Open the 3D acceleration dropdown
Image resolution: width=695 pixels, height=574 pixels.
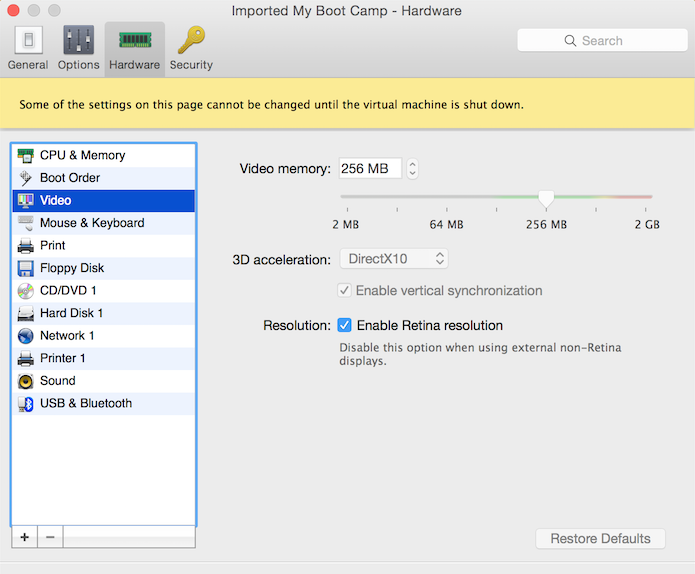pyautogui.click(x=394, y=259)
